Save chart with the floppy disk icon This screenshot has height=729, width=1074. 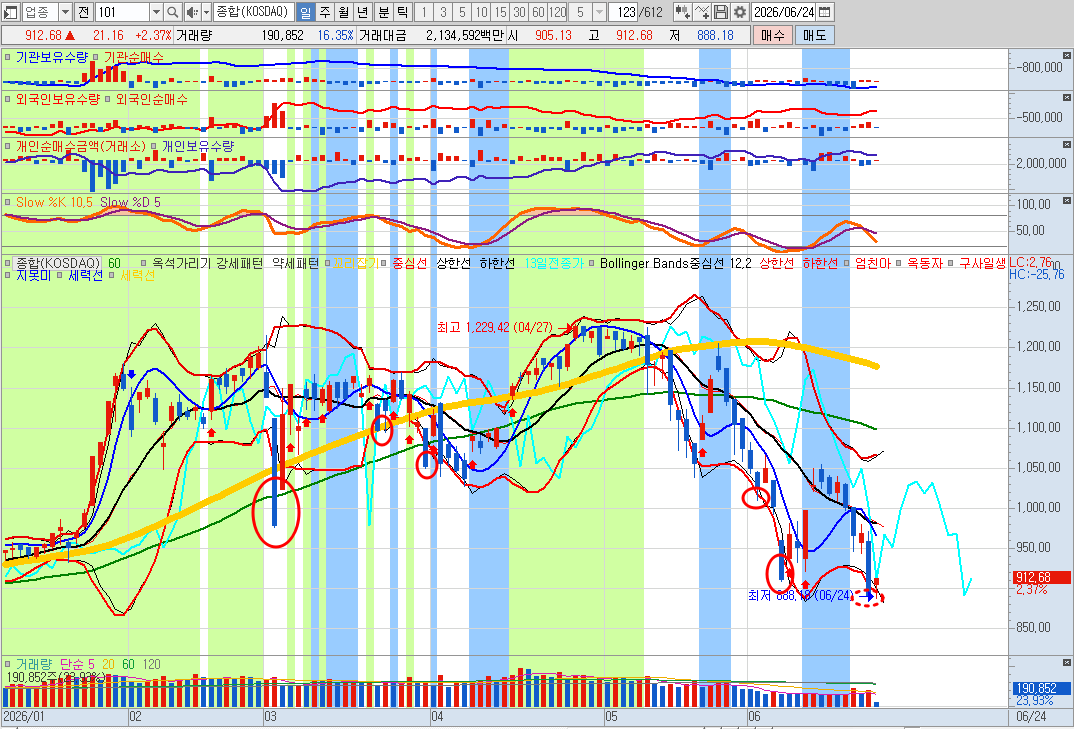(x=721, y=12)
